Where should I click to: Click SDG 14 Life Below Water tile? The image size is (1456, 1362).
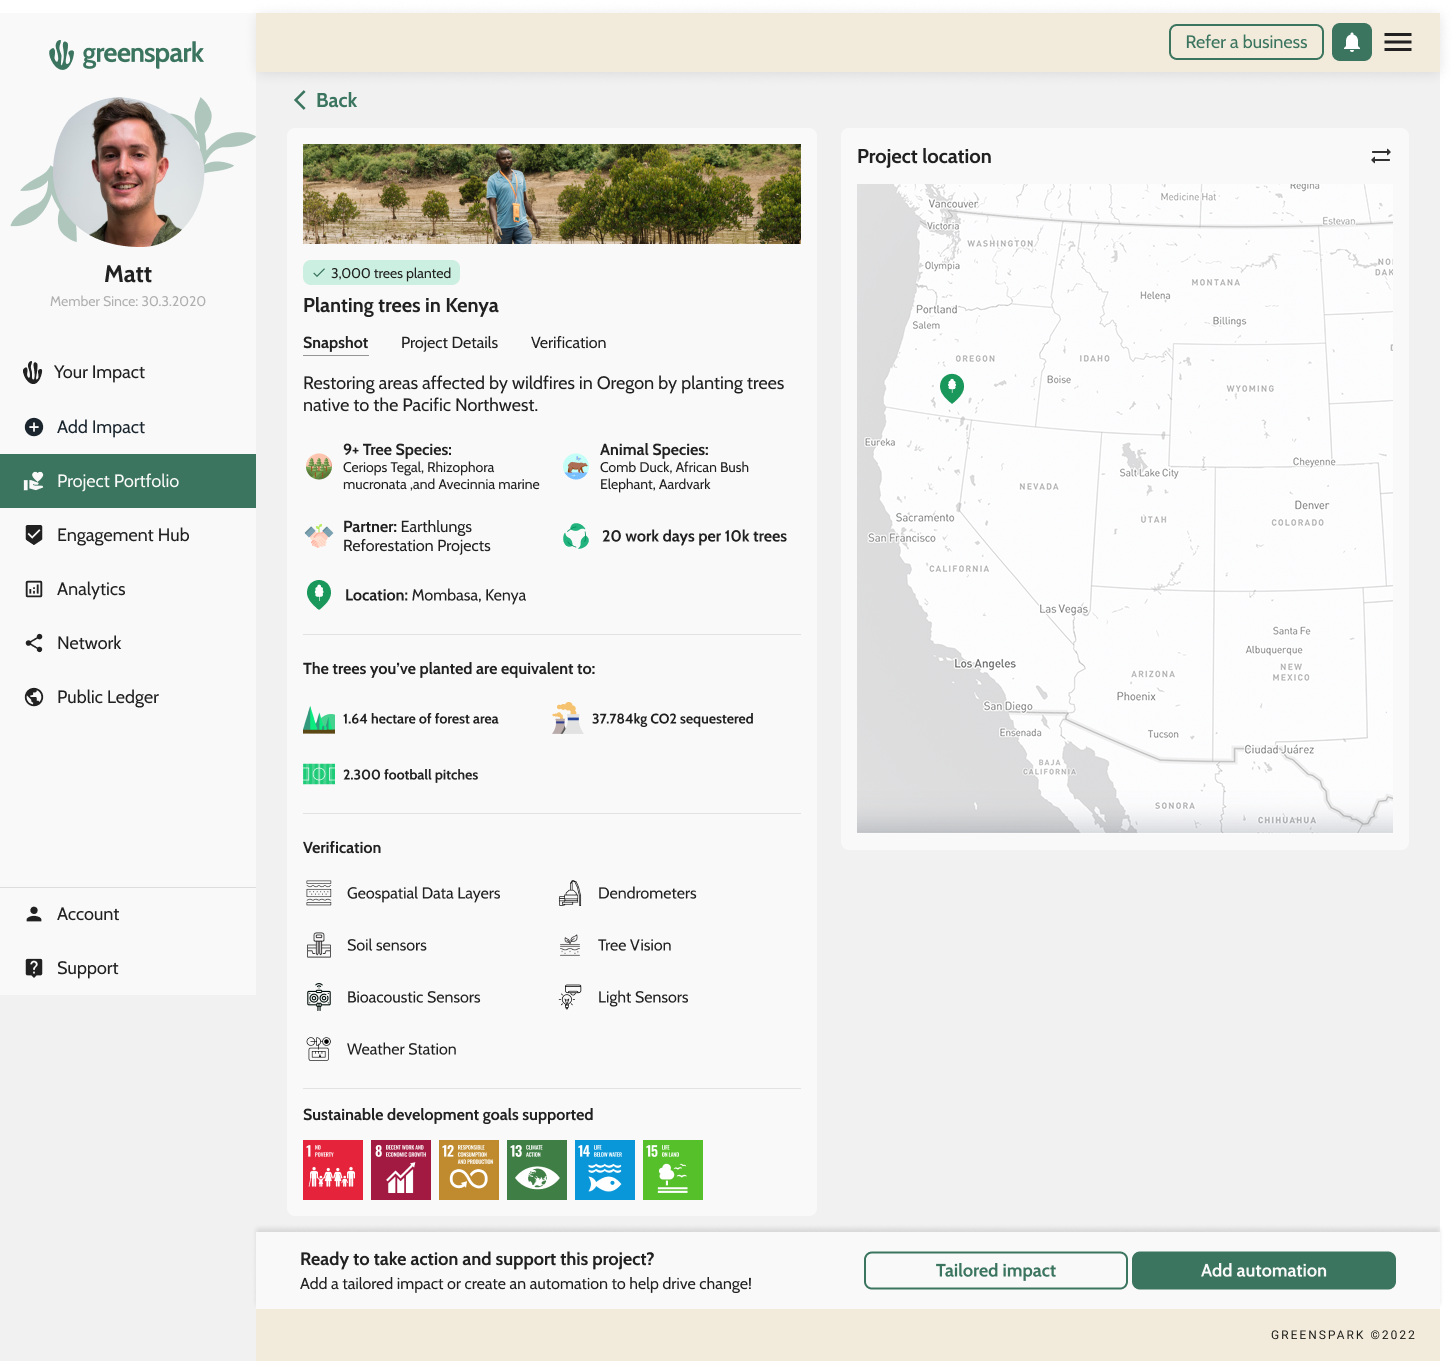pyautogui.click(x=605, y=1170)
